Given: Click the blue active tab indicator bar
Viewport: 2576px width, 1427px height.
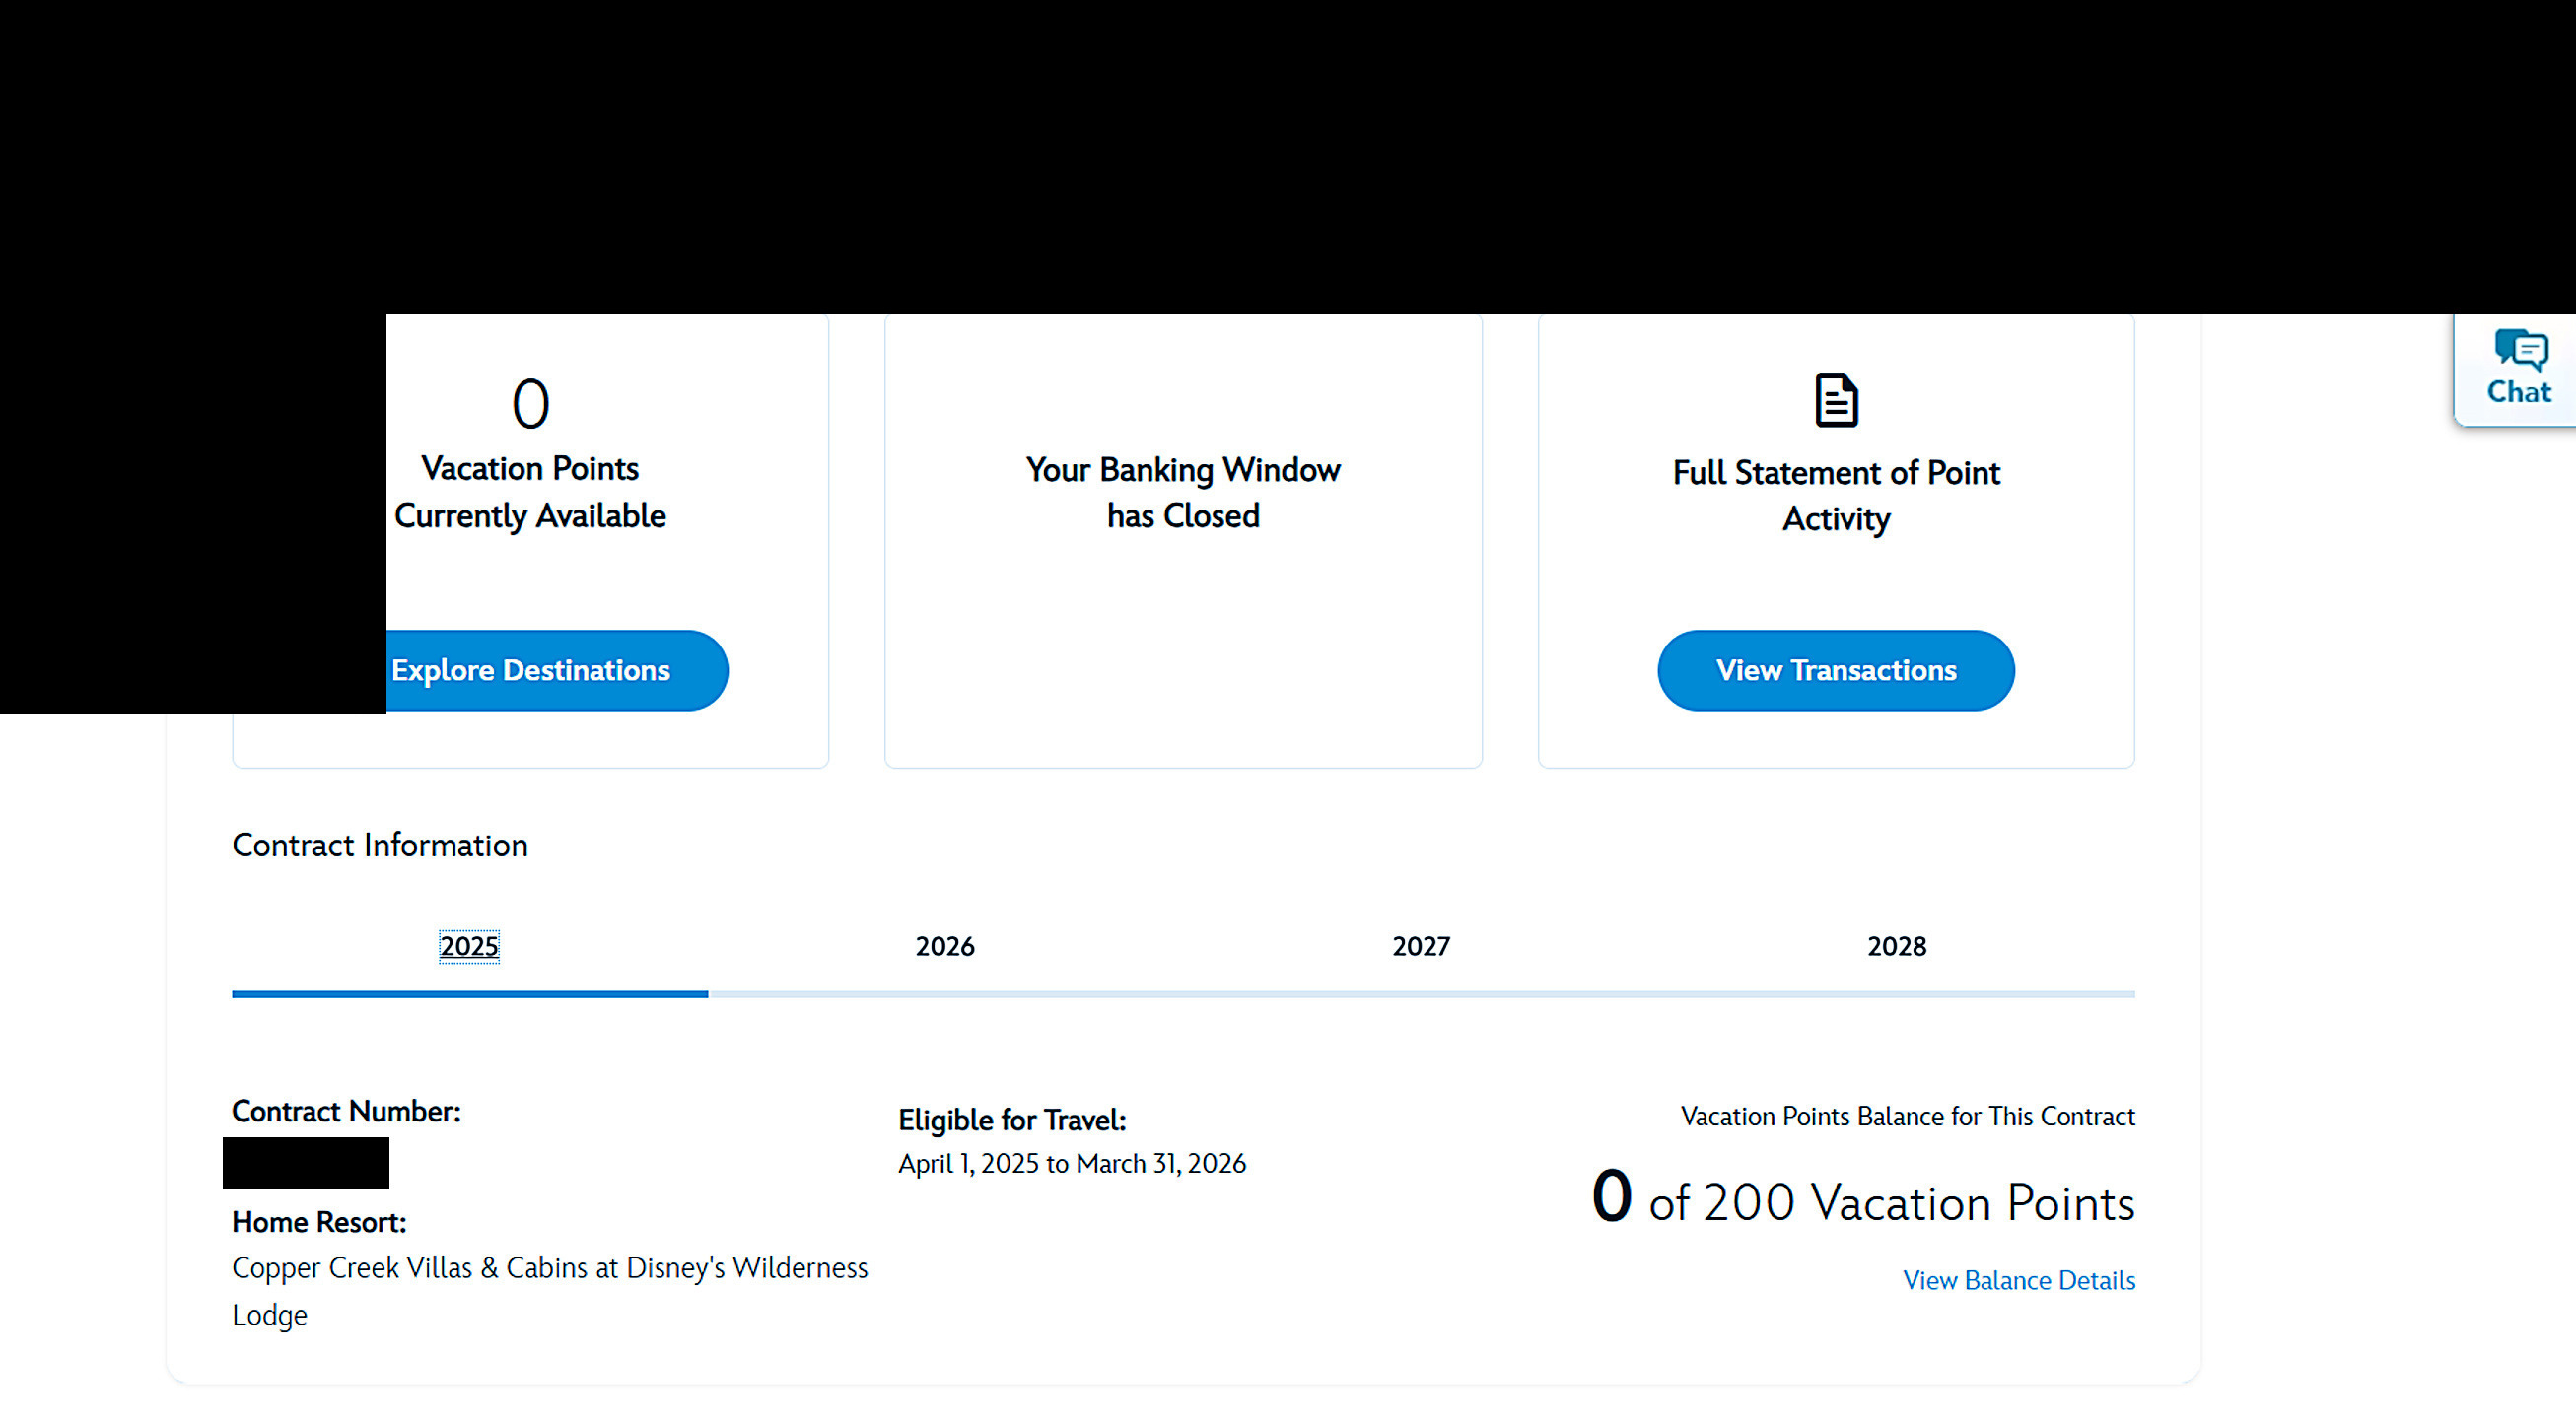Looking at the screenshot, I should coord(470,994).
